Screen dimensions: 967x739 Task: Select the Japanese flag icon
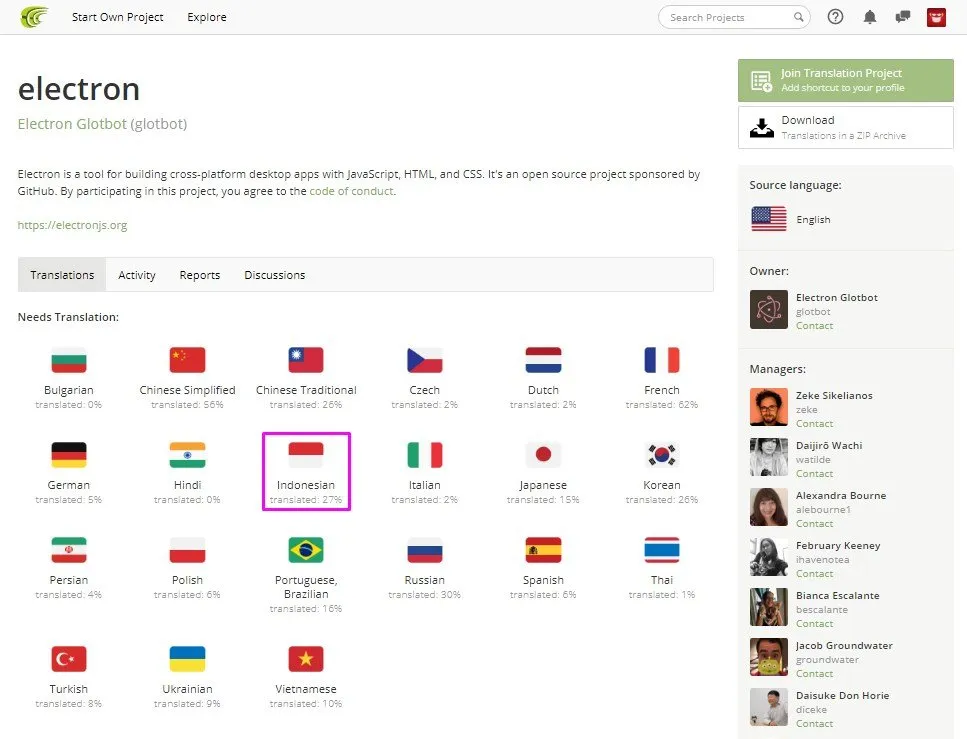click(x=543, y=455)
